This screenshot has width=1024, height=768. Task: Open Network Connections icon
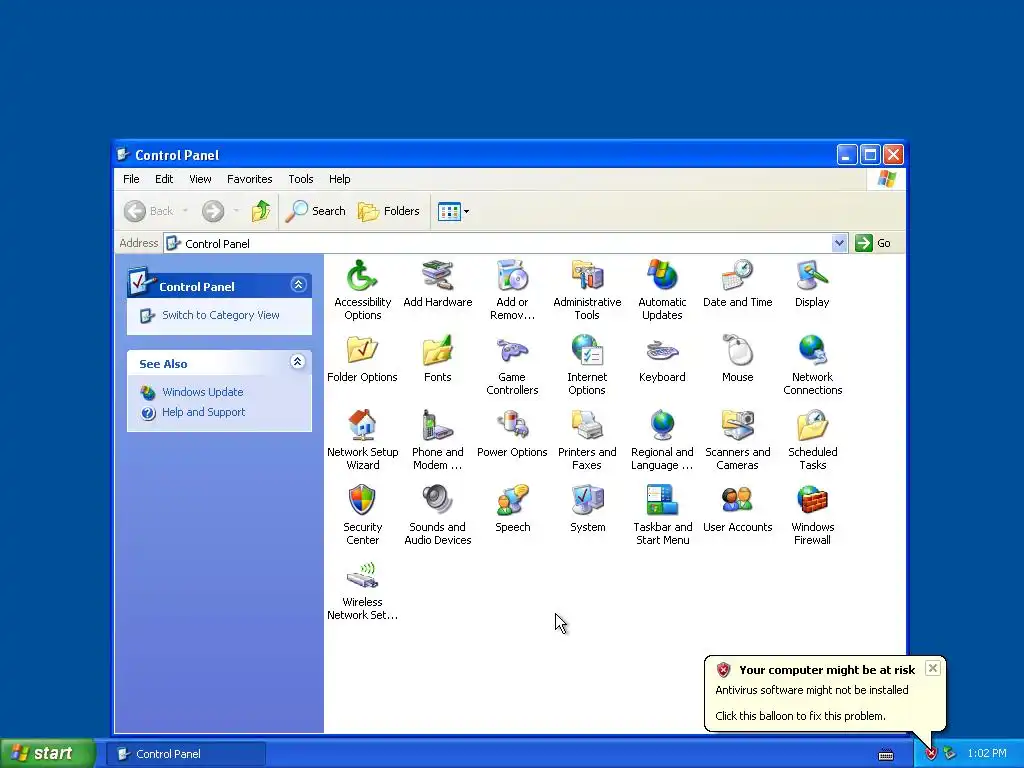[812, 351]
